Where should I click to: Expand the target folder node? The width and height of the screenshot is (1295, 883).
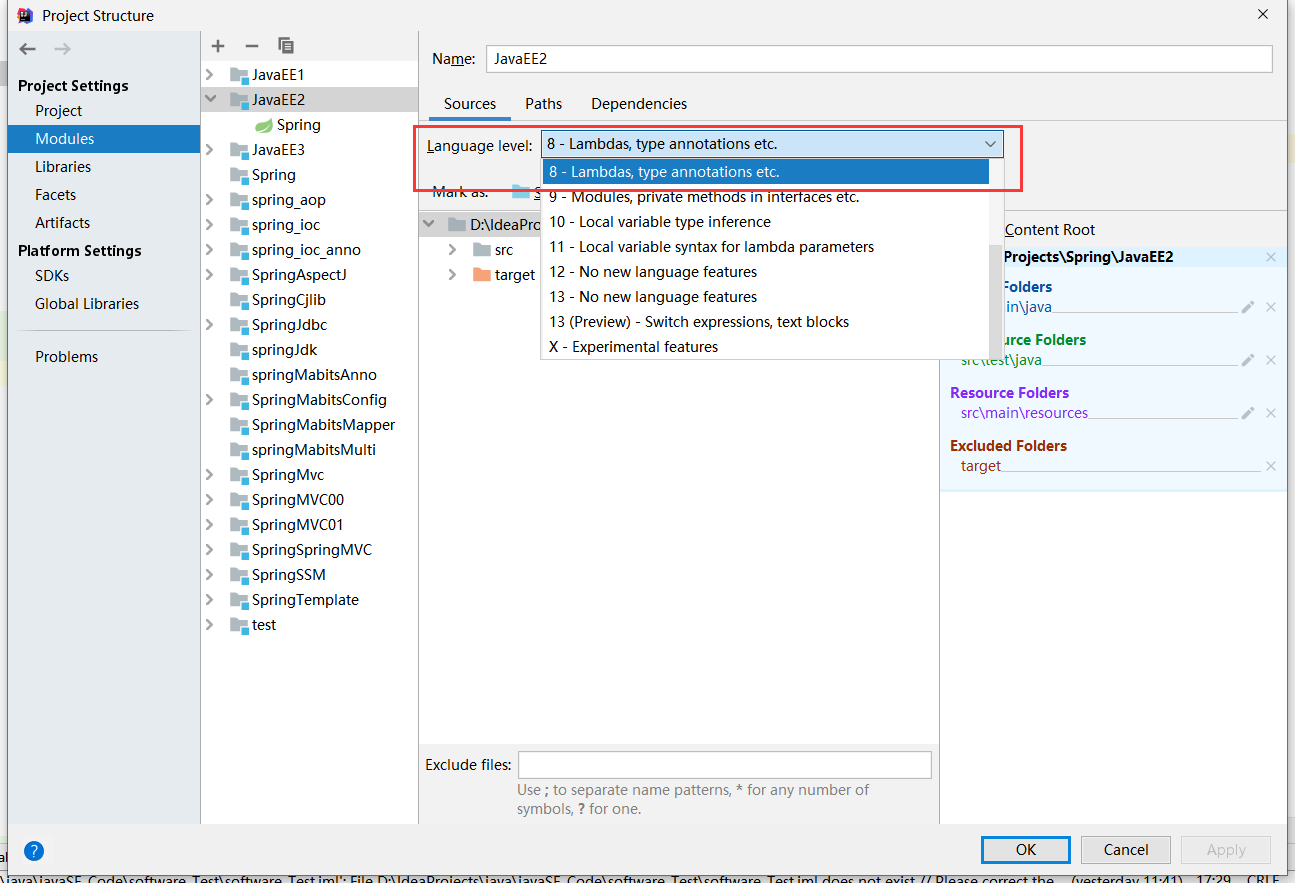(x=452, y=275)
